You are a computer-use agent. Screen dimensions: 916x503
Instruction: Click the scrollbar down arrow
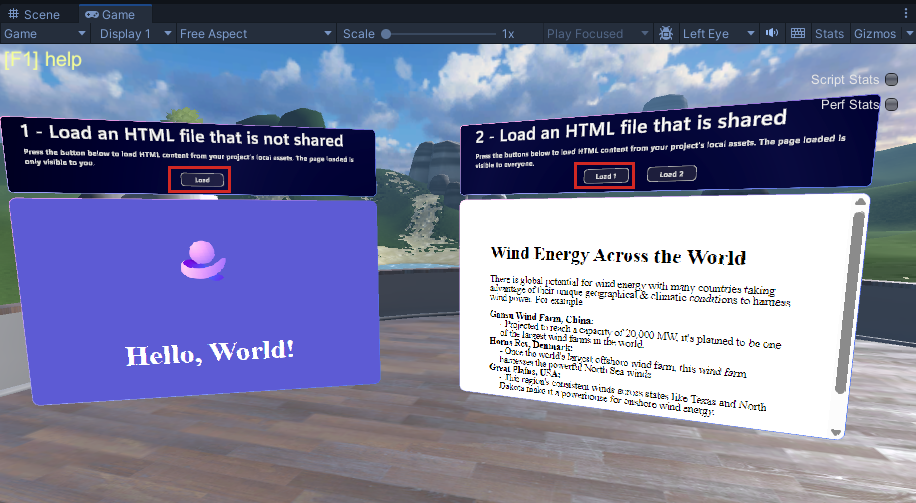point(837,433)
